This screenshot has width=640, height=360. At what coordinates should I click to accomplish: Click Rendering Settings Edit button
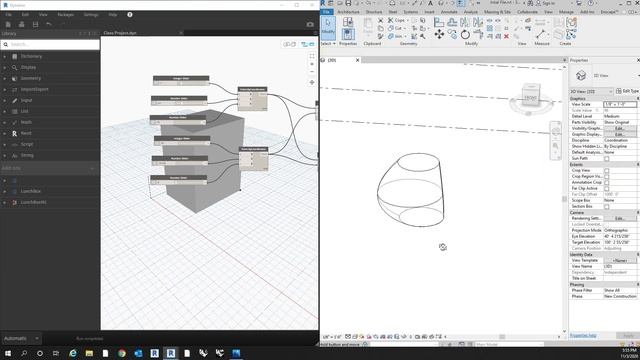click(x=620, y=218)
